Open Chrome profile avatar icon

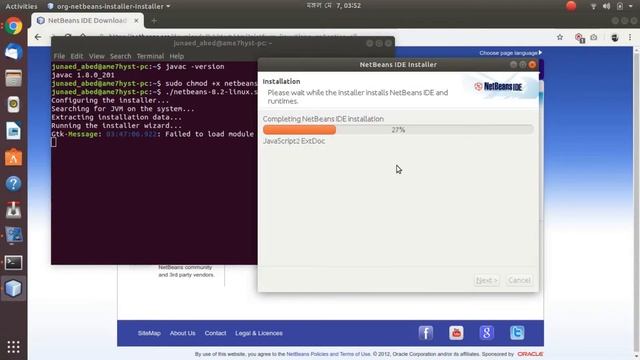(614, 38)
